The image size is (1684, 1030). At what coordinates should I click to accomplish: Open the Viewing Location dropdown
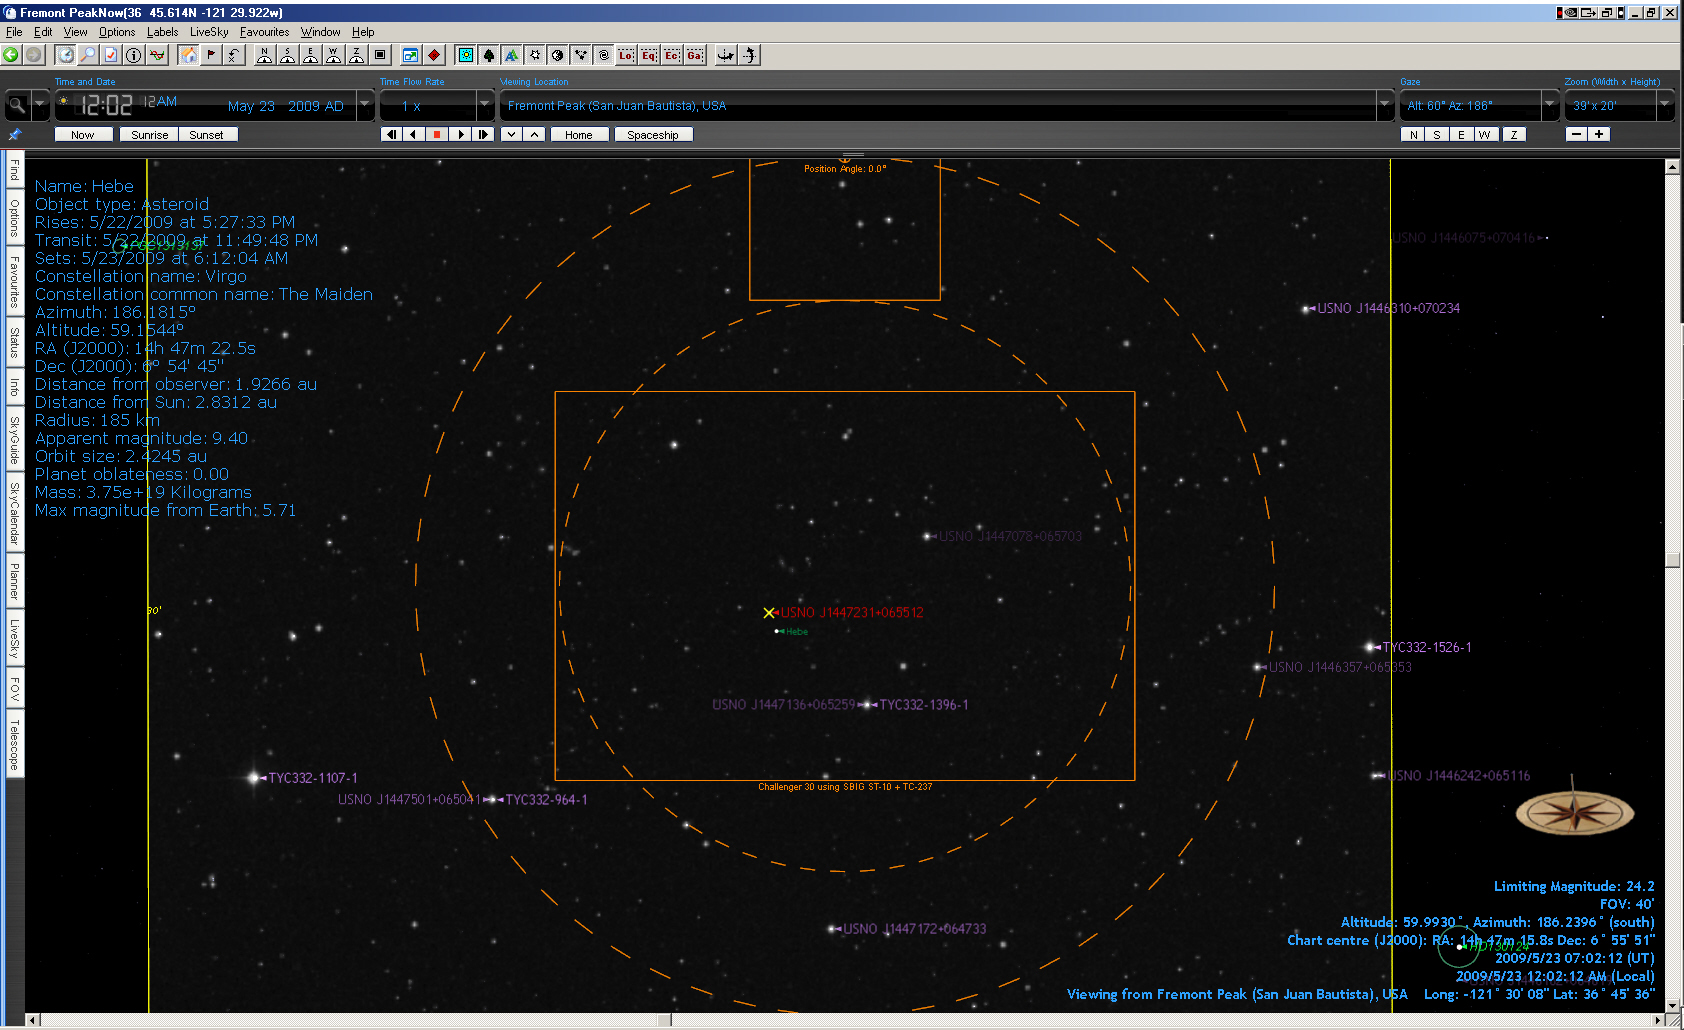pos(1385,104)
